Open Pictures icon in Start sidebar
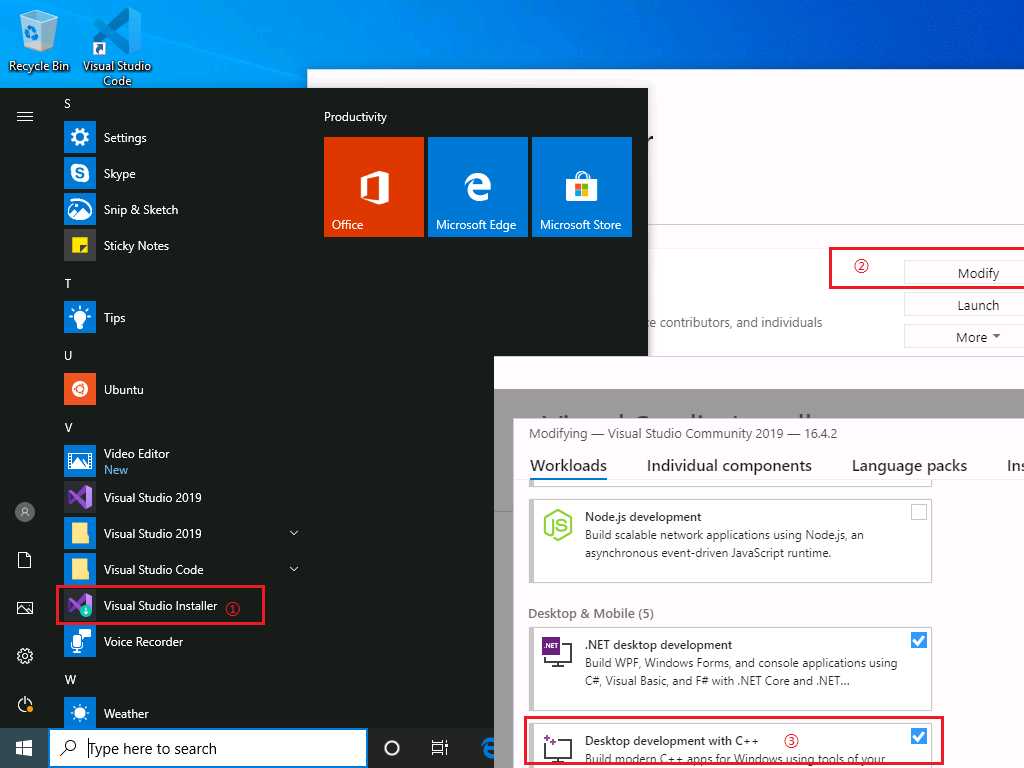This screenshot has height=768, width=1024. pyautogui.click(x=25, y=608)
